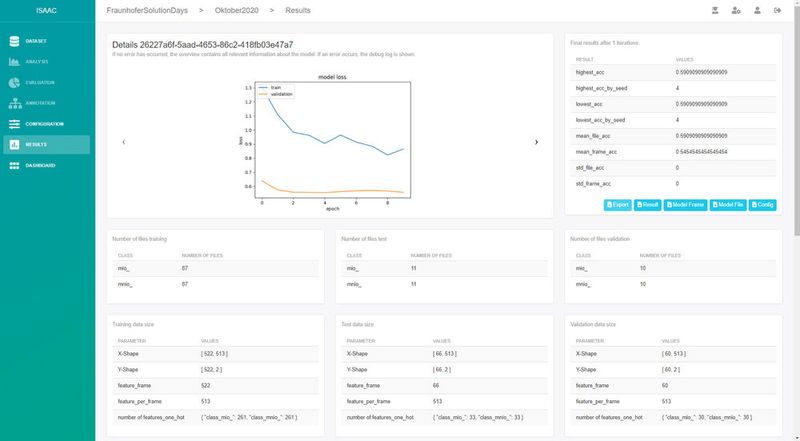Click the Config button
Viewport: 800px width, 441px height.
click(763, 204)
